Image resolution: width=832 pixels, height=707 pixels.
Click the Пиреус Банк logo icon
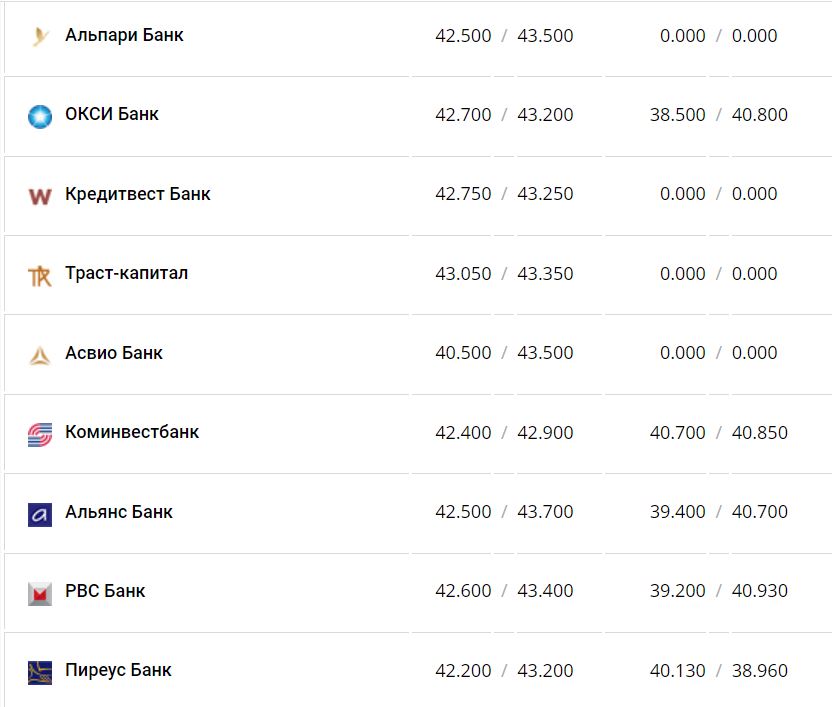(x=40, y=671)
